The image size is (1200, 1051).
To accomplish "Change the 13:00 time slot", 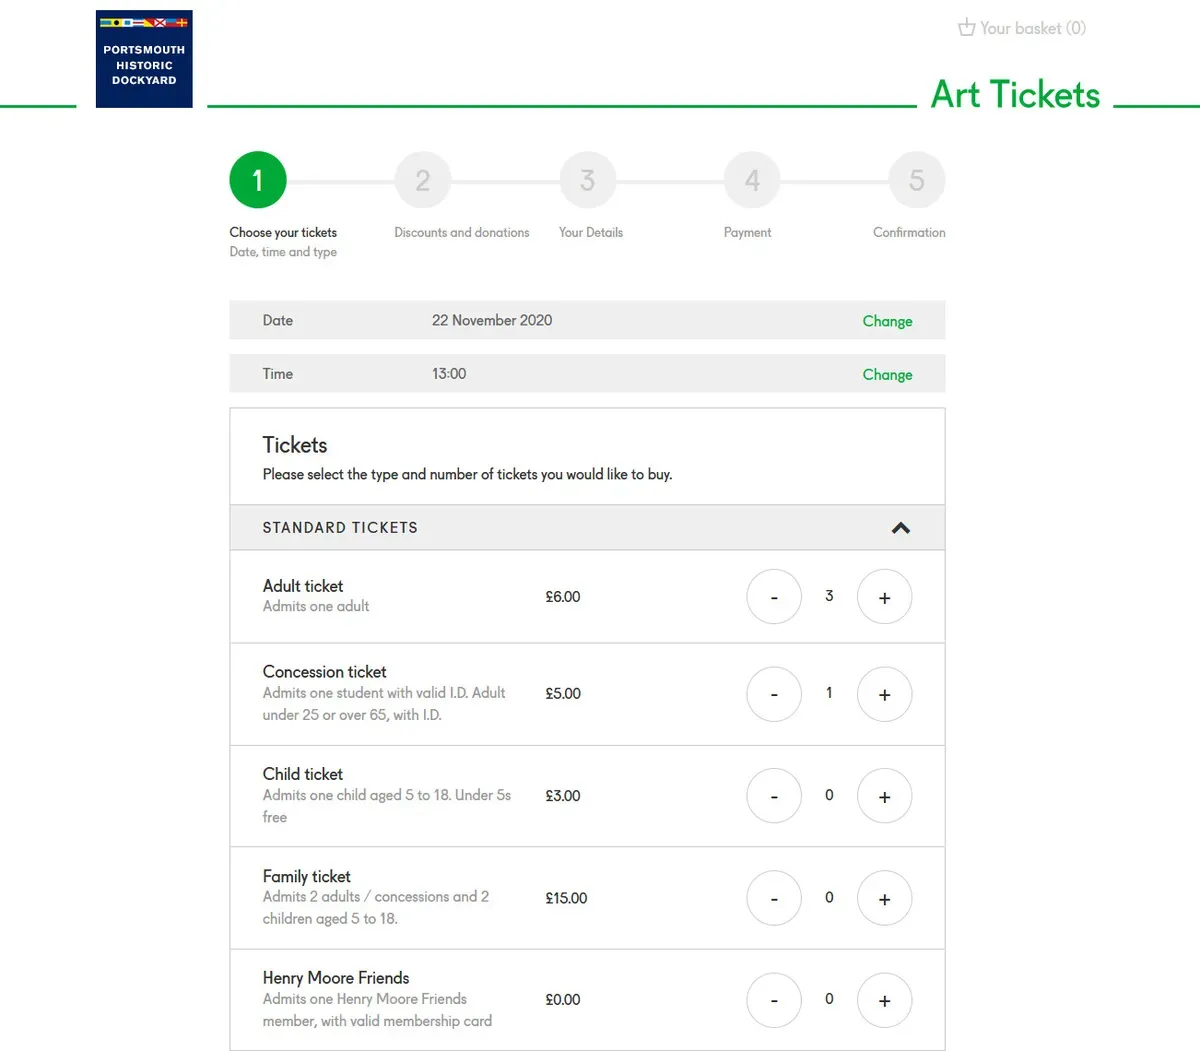I will pos(887,374).
